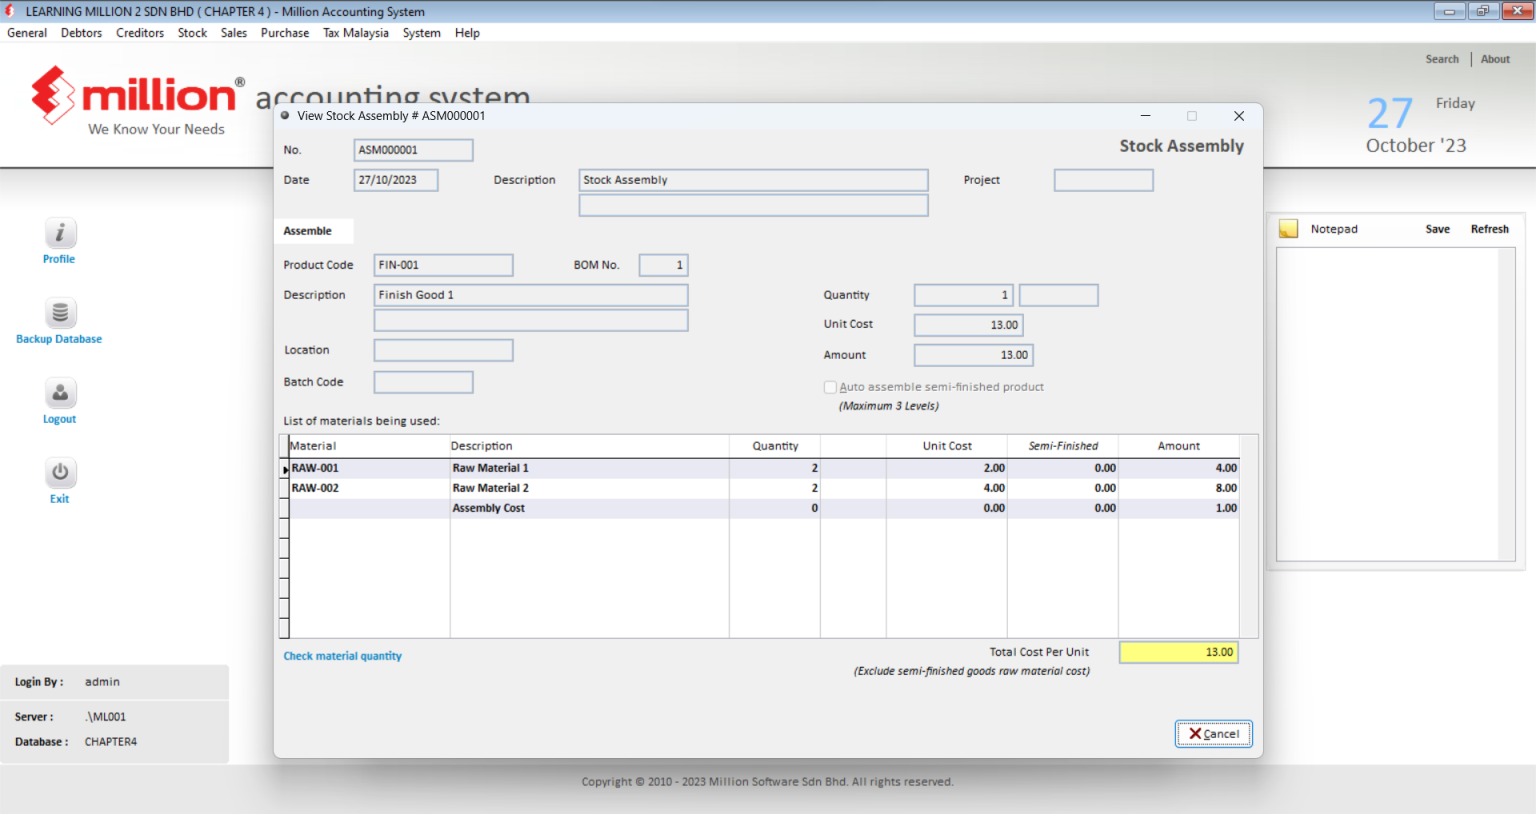1536x814 pixels.
Task: Click the assembly No. field ASM000001
Action: (413, 150)
